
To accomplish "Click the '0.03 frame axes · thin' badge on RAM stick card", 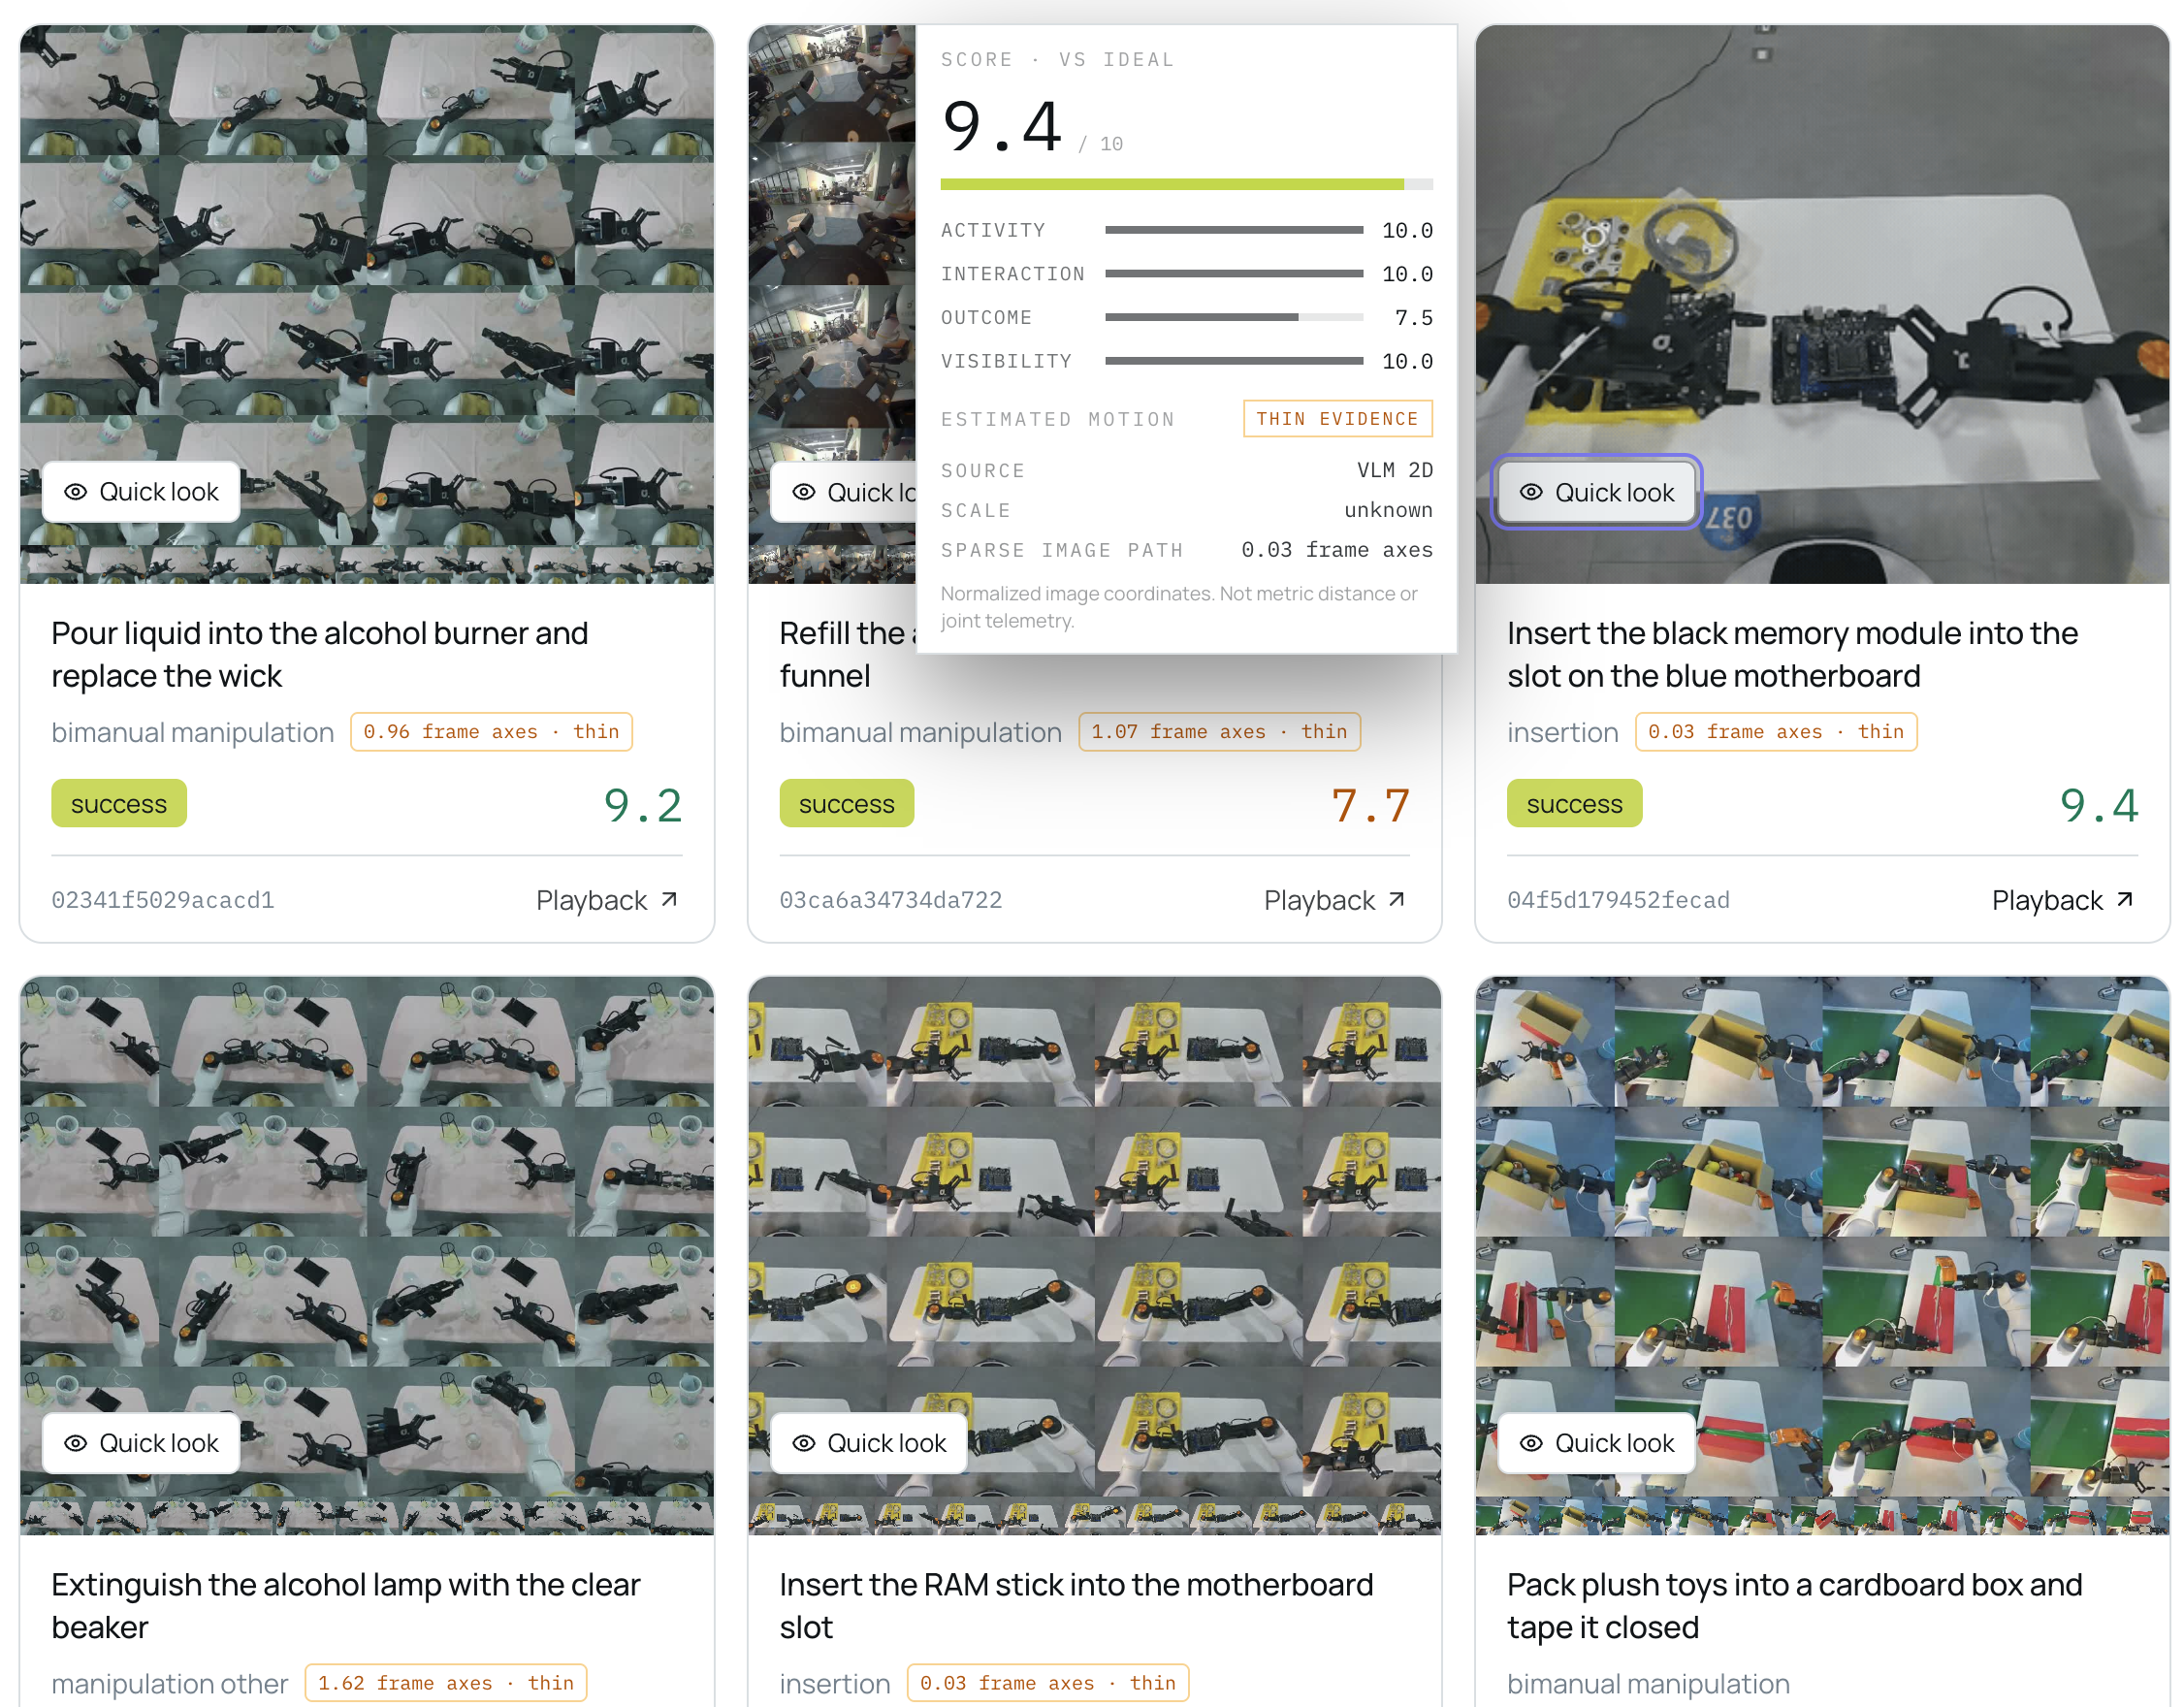I will coord(1048,1683).
